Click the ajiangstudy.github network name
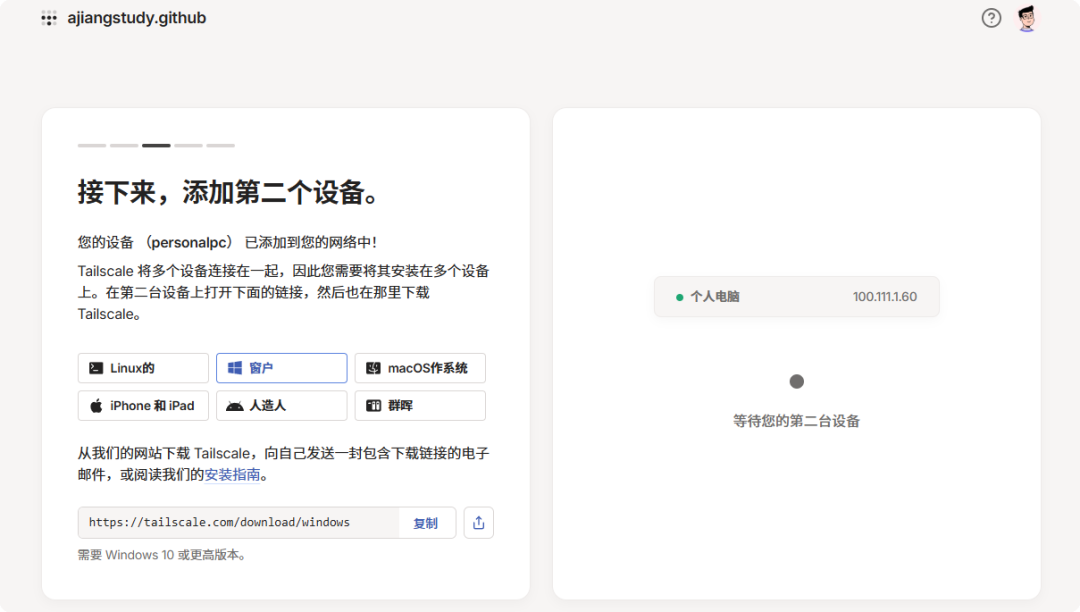The image size is (1080, 612). pos(136,18)
